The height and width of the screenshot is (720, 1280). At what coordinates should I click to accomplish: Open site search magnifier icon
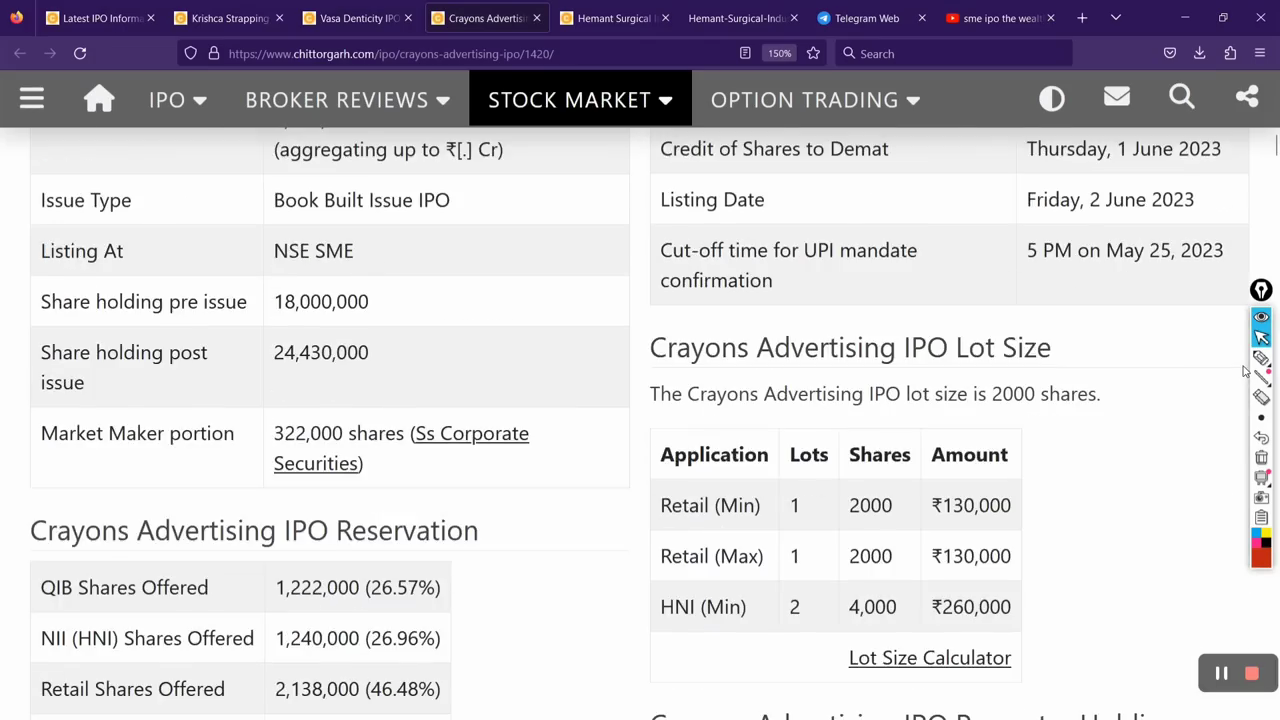1182,97
